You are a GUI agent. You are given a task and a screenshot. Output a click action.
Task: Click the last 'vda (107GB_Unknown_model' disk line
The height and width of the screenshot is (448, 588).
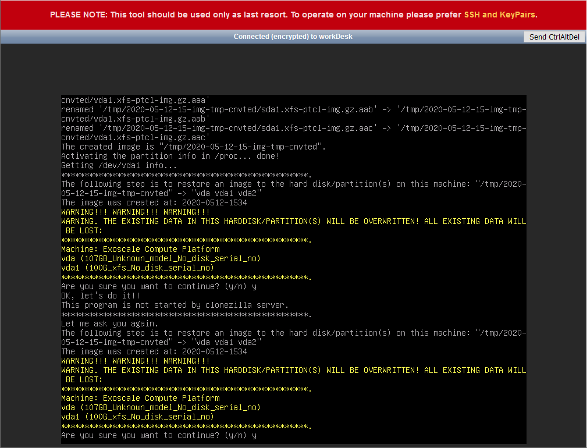[x=161, y=408]
